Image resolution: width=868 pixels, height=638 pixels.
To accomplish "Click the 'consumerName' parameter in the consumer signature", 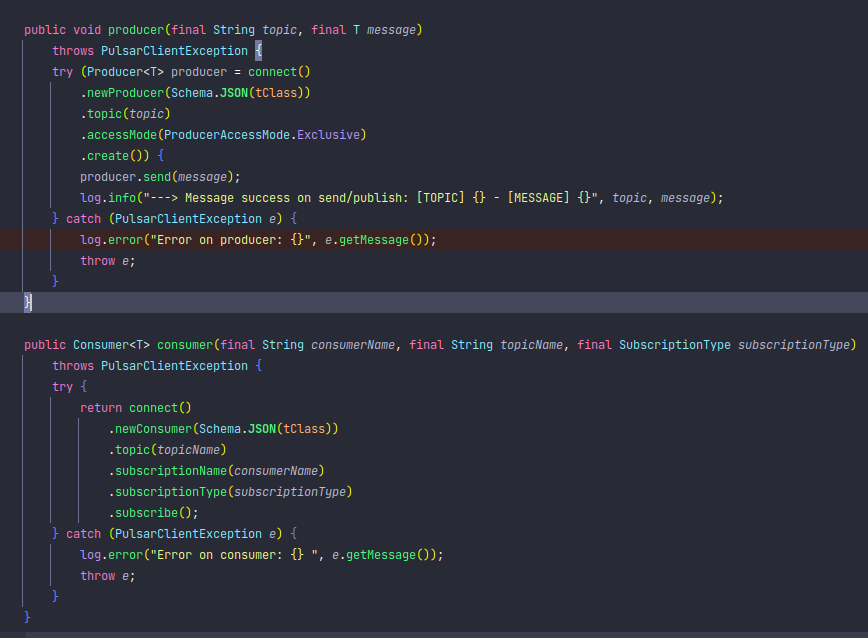I will 353,345.
